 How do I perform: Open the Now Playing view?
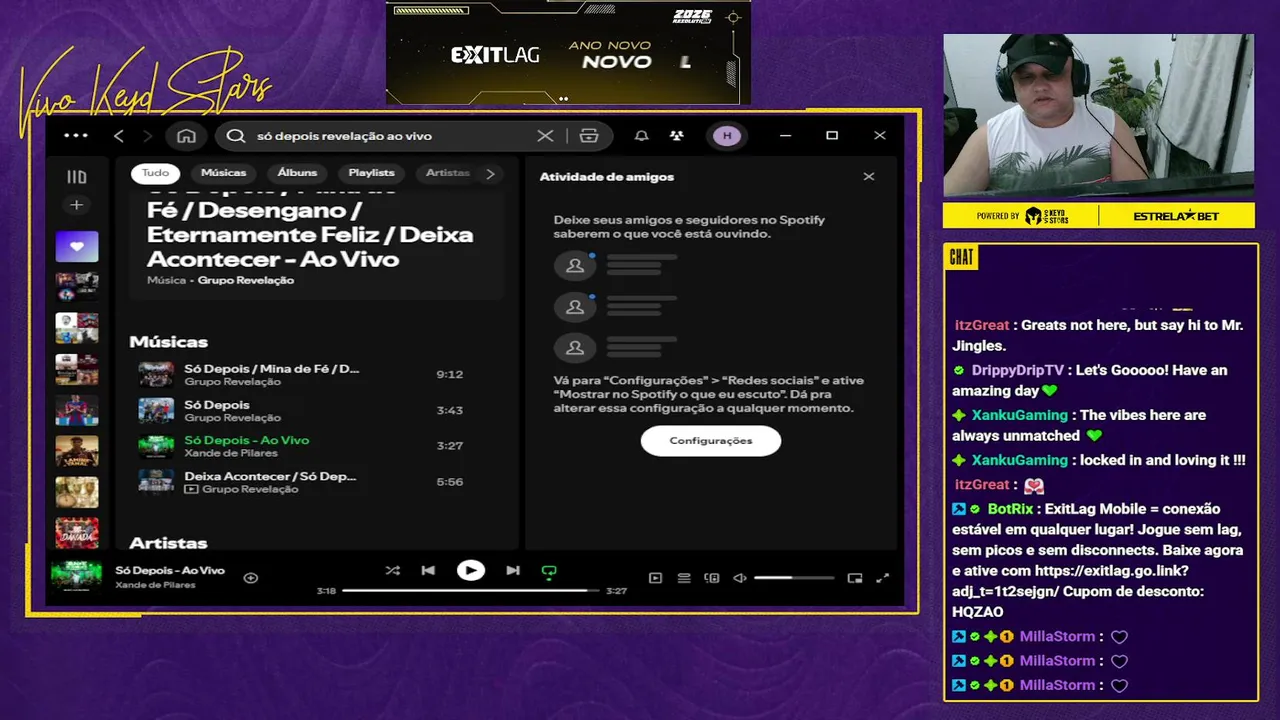click(655, 578)
